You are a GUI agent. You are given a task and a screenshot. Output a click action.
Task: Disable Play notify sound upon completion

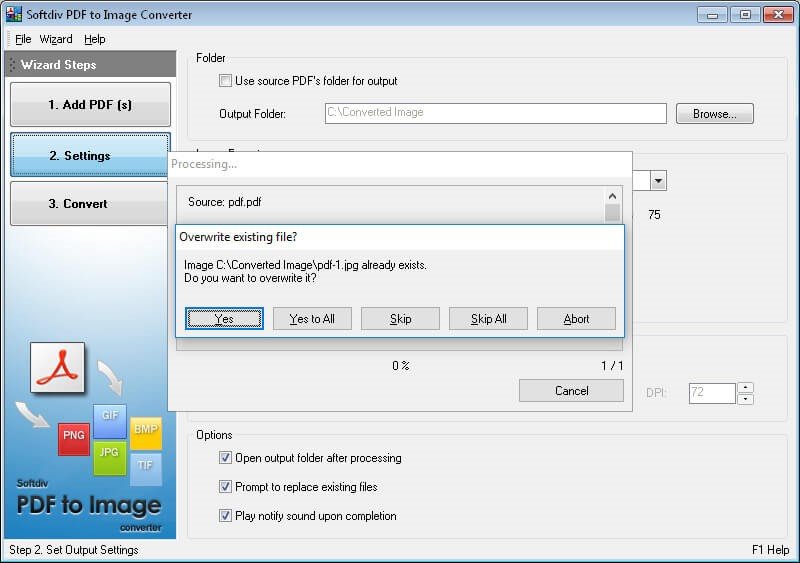pos(225,516)
